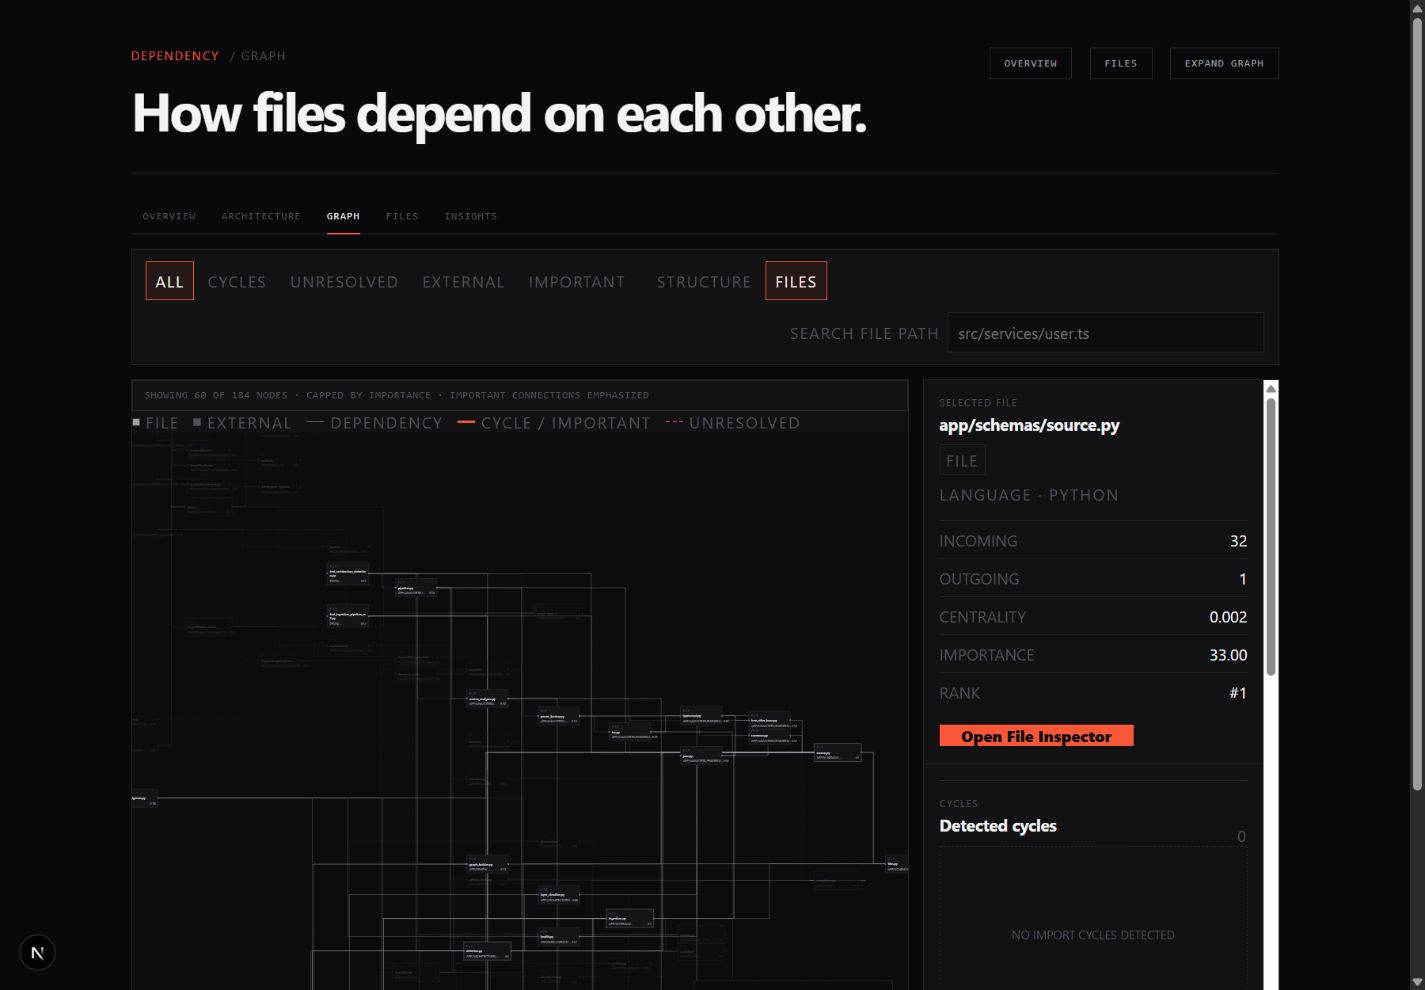Image resolution: width=1425 pixels, height=990 pixels.
Task: Click the DEPENDENCY legend entry in the graph
Action: coord(374,423)
